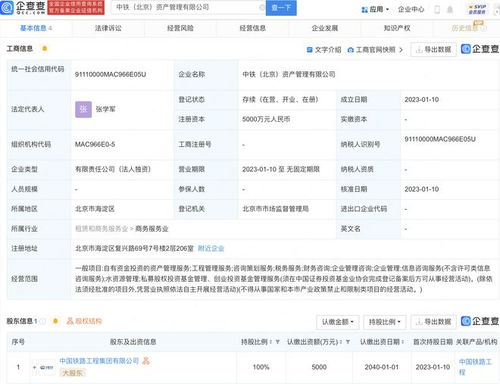Click the registered capital 5000万元人民币
The image size is (500, 384).
click(266, 119)
